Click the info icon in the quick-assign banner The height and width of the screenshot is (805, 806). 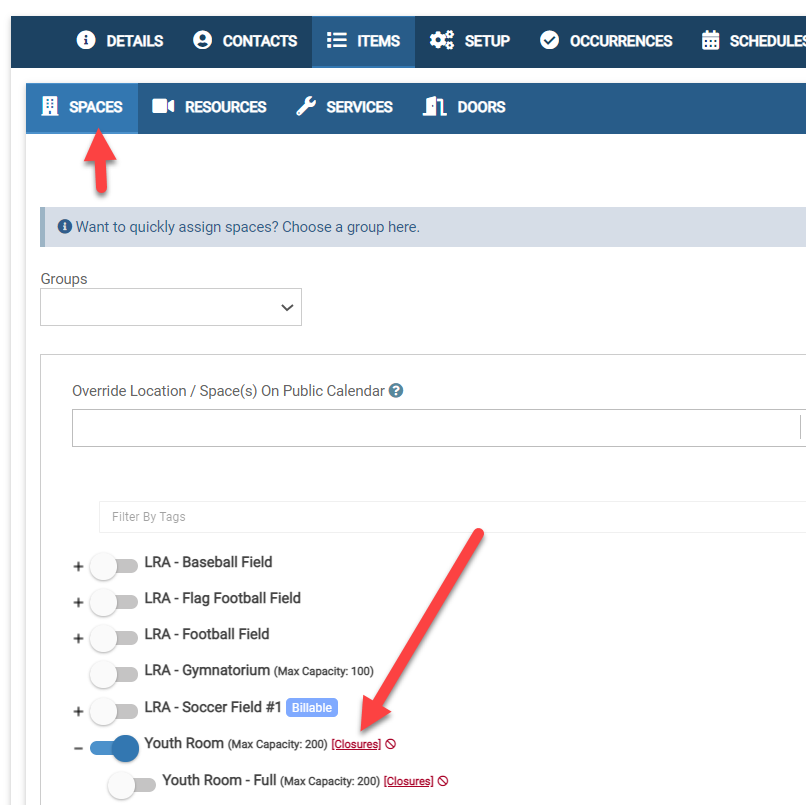pyautogui.click(x=65, y=227)
